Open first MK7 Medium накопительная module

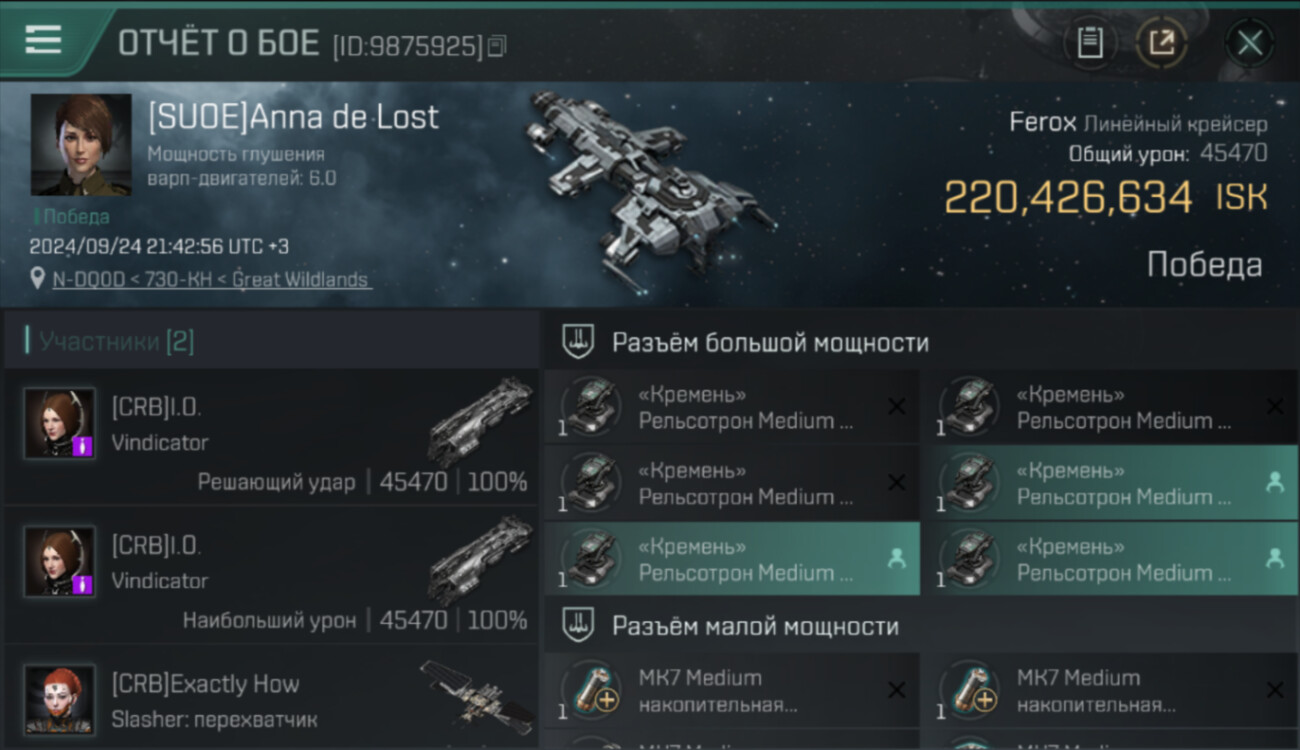pos(732,690)
